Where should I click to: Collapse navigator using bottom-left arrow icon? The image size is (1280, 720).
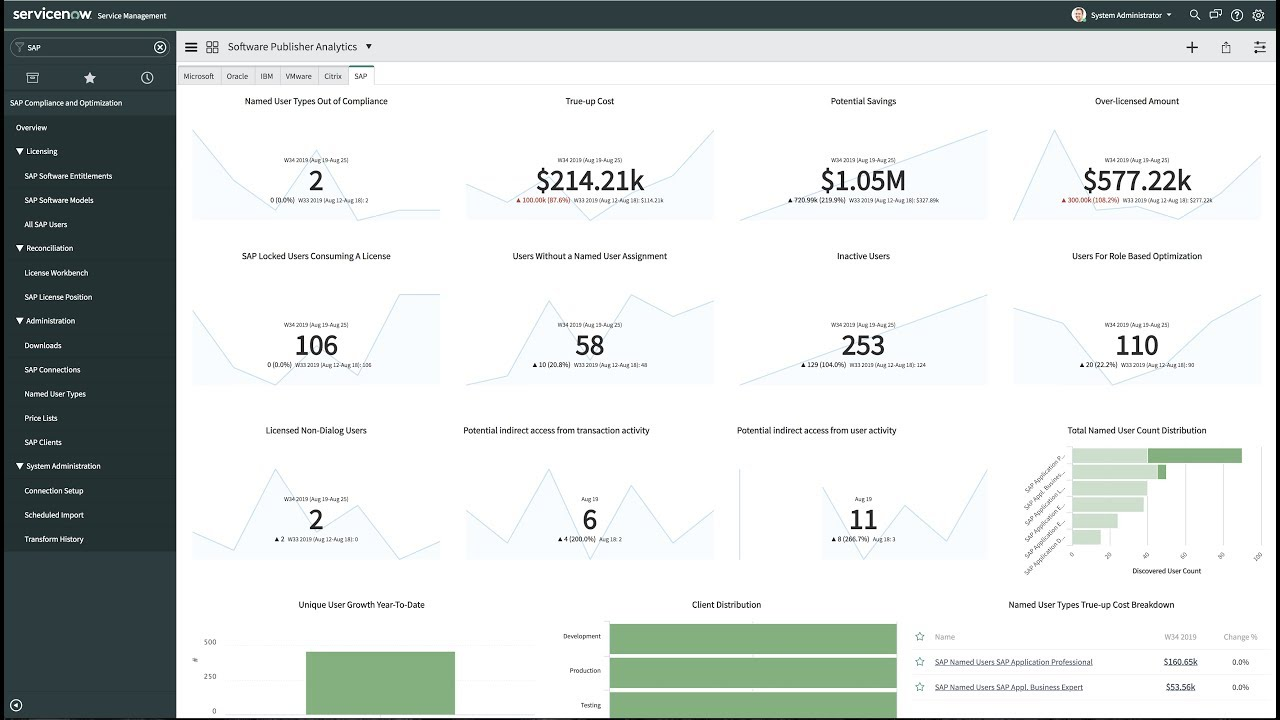point(16,705)
